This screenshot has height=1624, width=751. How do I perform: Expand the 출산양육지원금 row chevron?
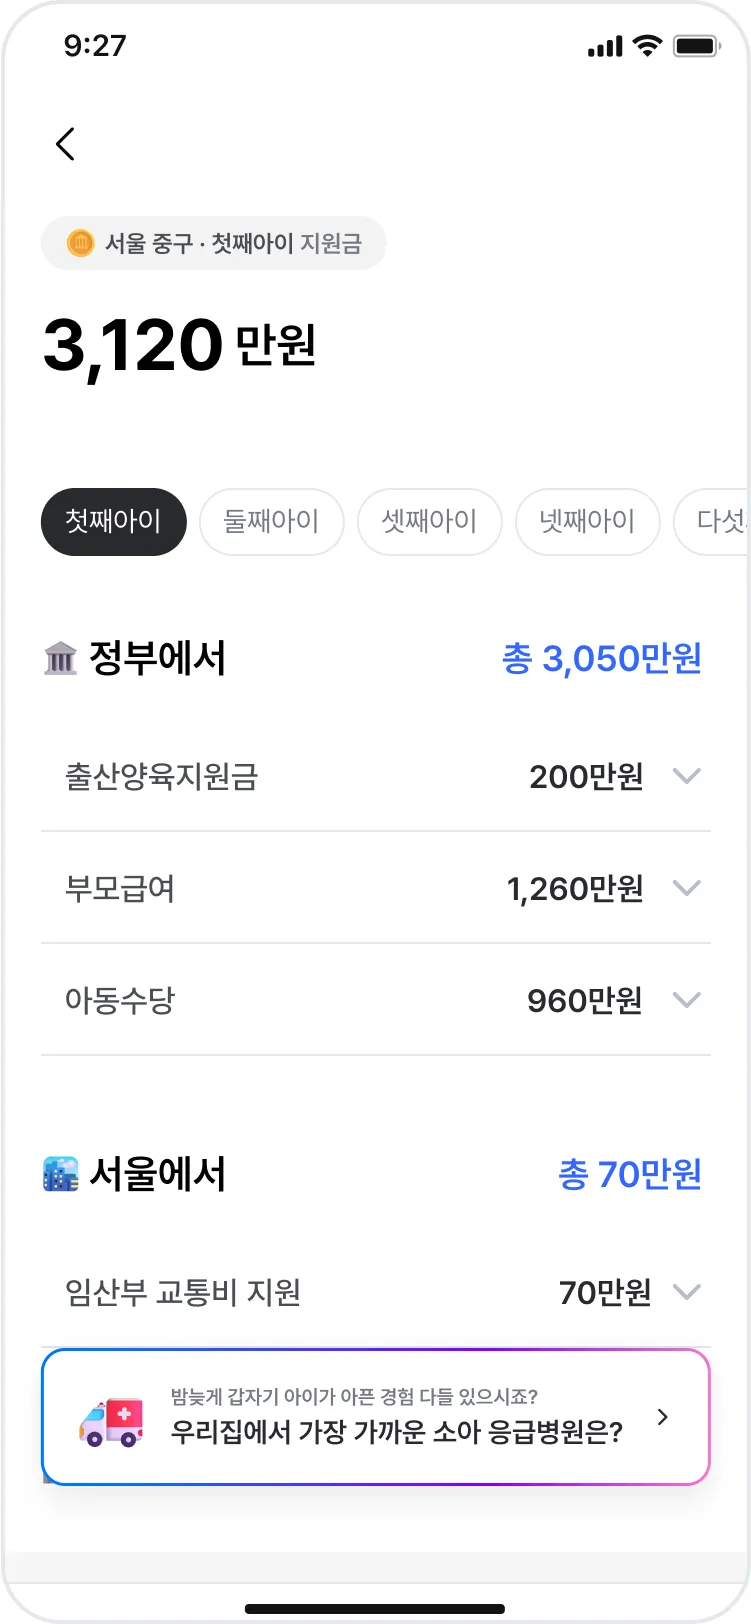click(x=686, y=776)
